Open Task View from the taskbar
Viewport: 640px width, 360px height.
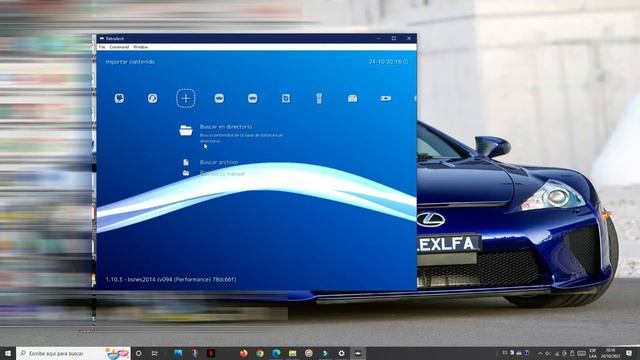(155, 353)
